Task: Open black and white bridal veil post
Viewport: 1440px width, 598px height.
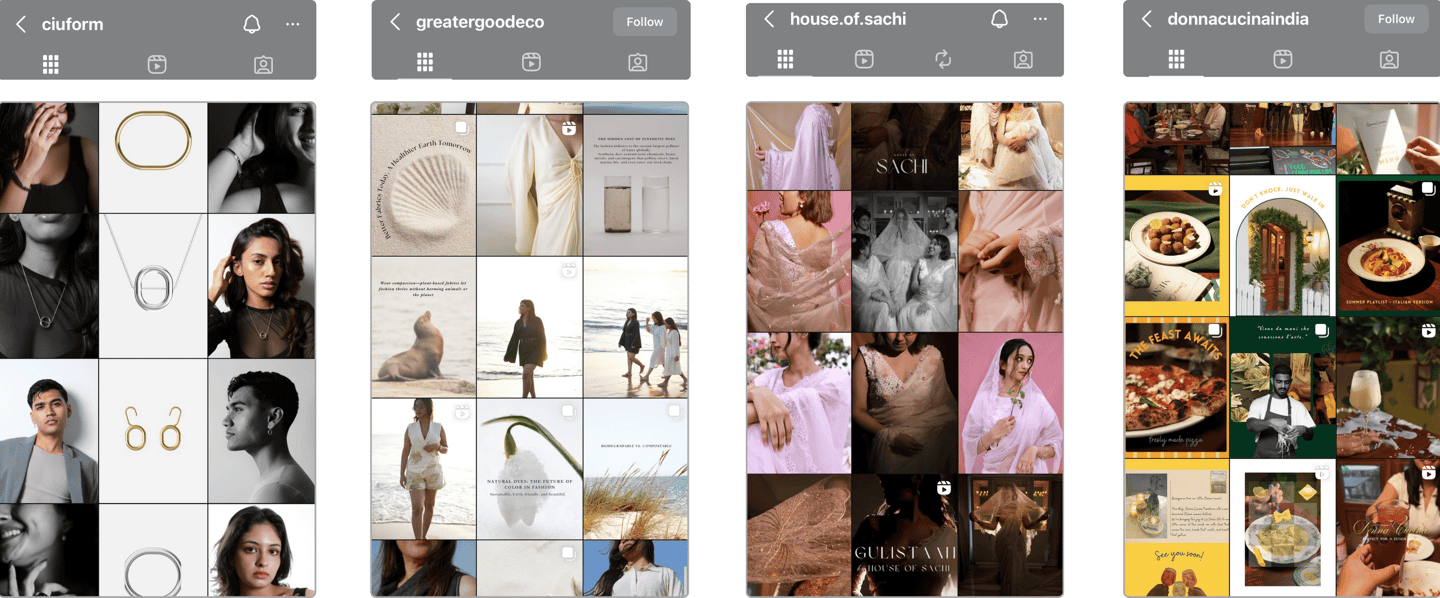Action: [904, 261]
